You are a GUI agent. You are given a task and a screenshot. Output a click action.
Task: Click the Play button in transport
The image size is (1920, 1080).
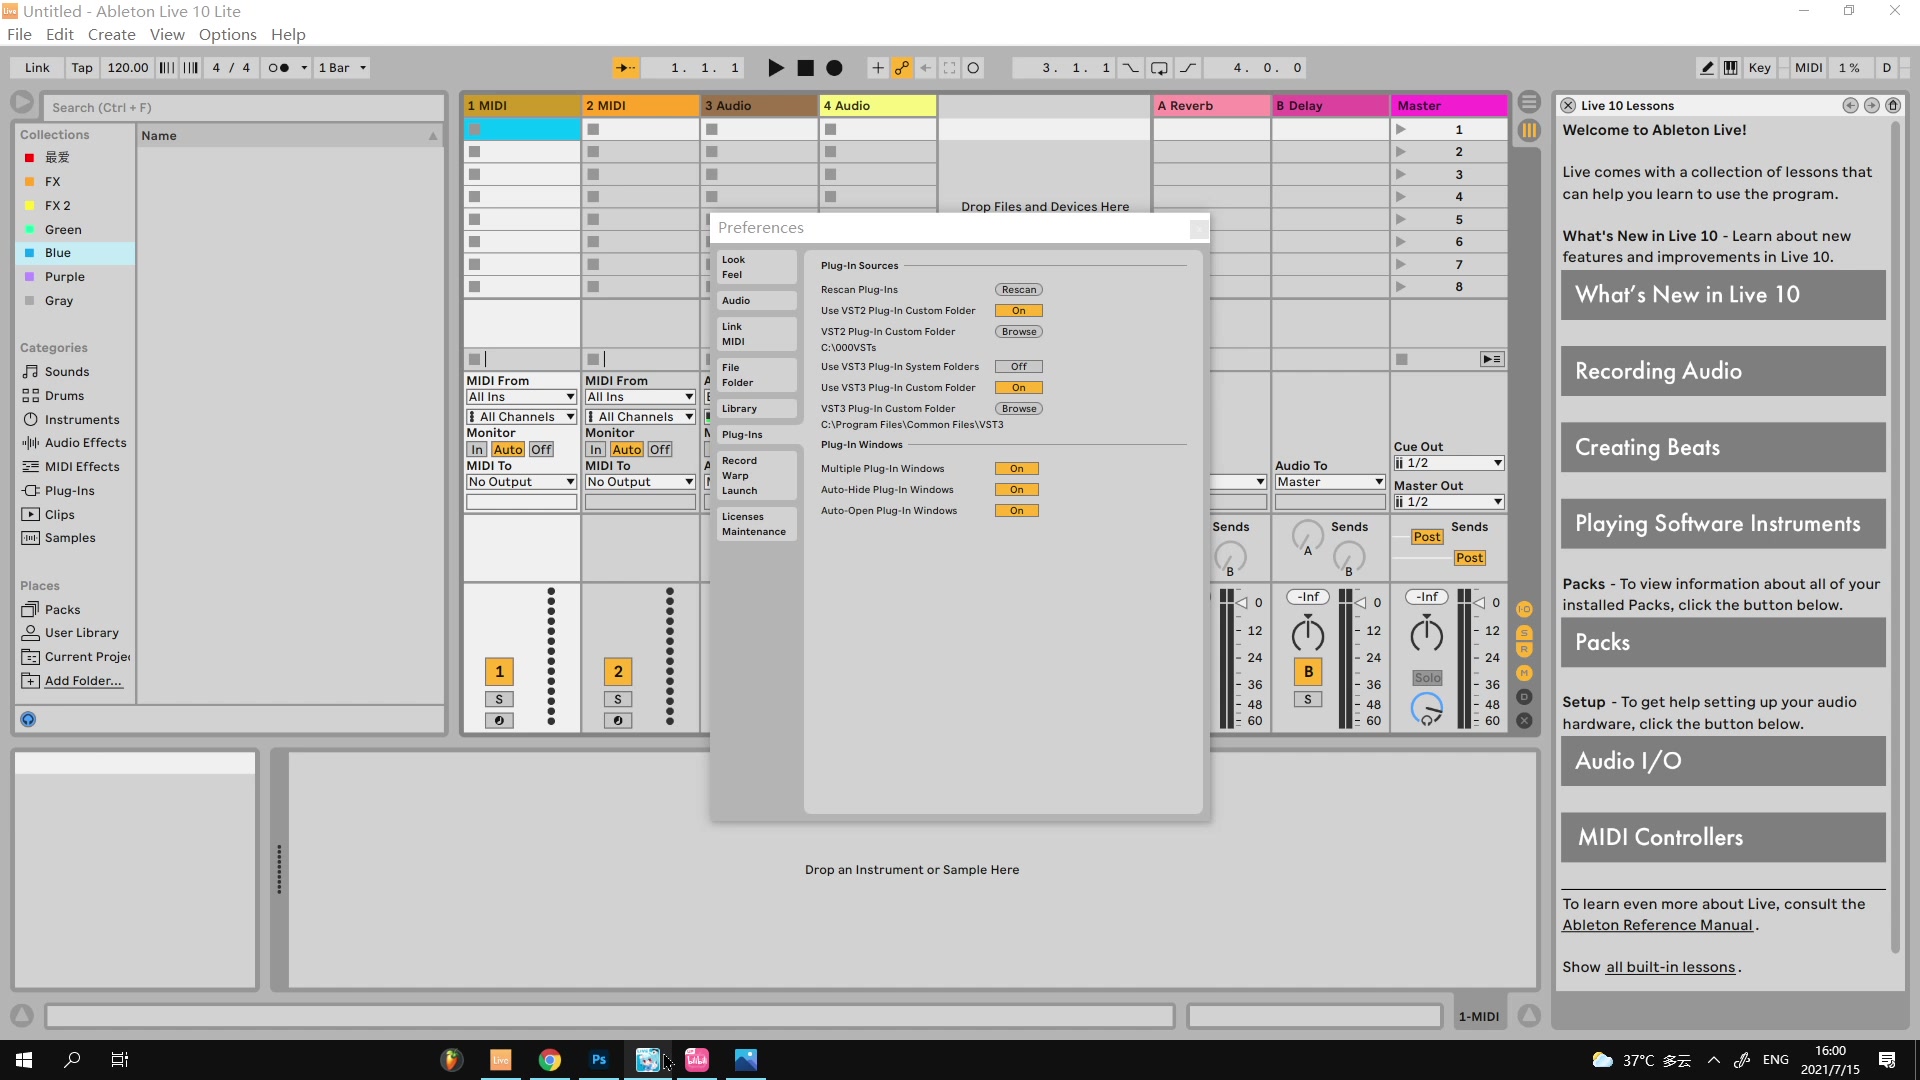tap(775, 67)
